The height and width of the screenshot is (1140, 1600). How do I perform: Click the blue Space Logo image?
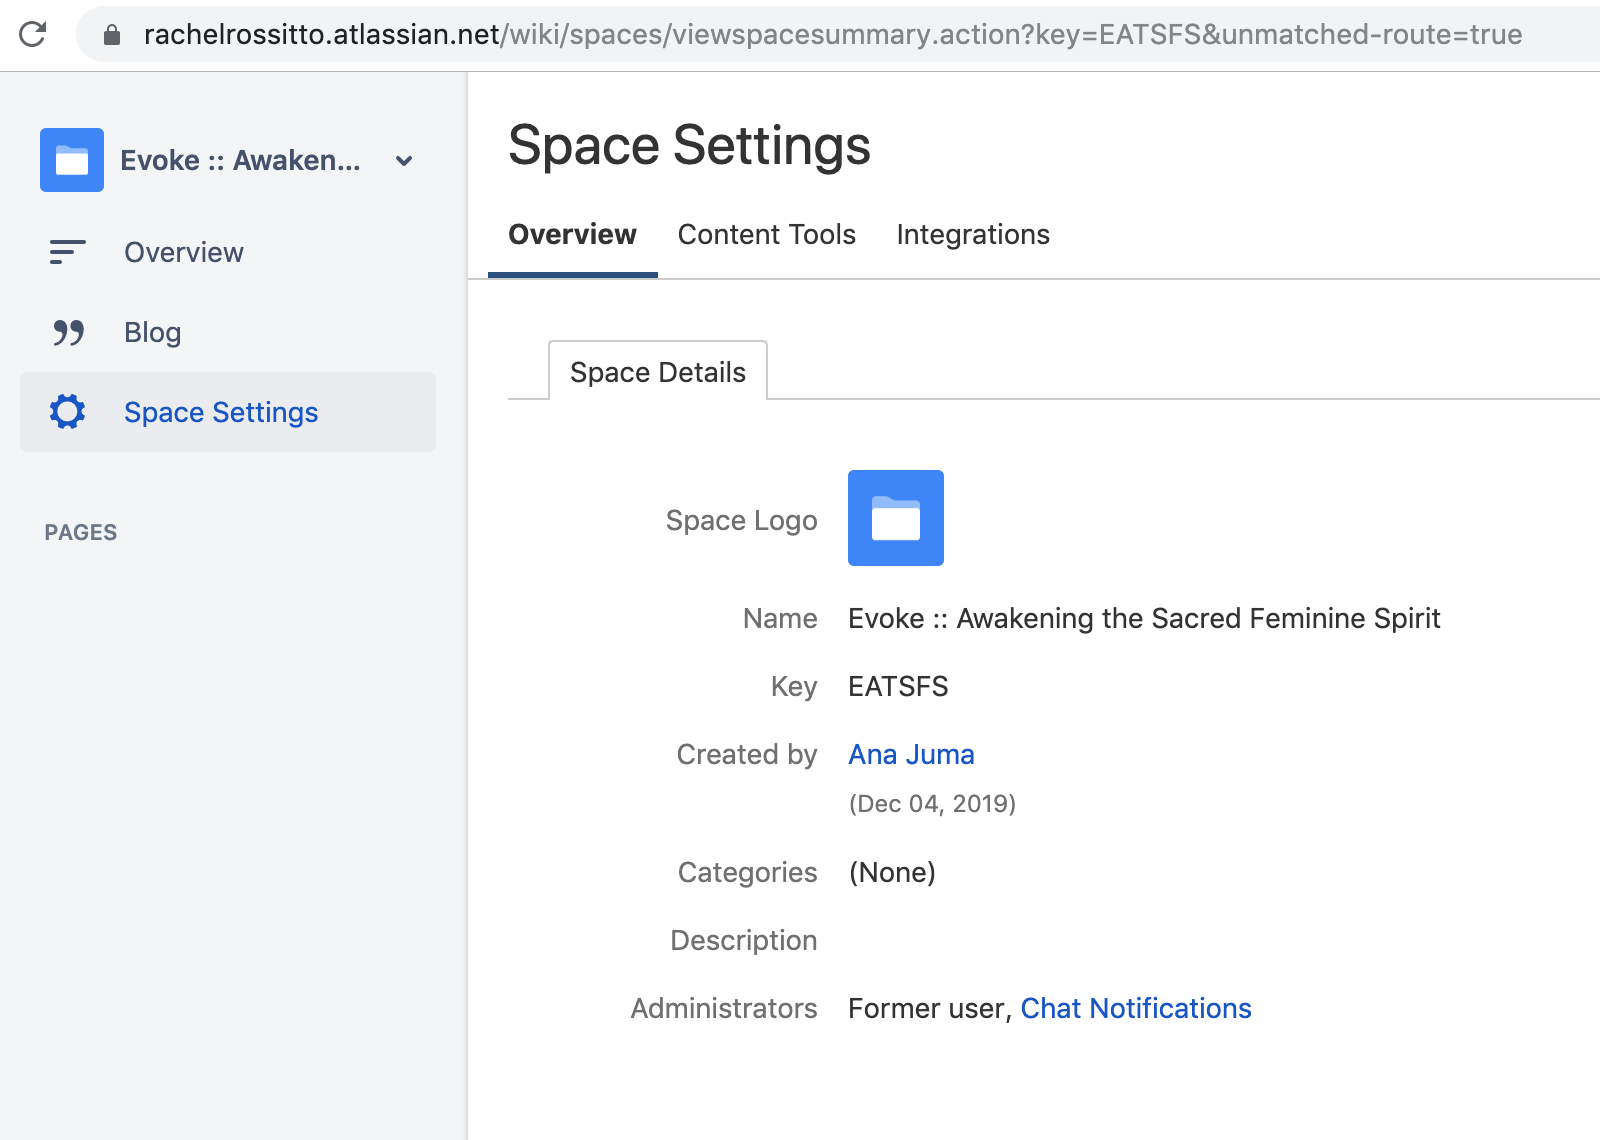pyautogui.click(x=896, y=518)
